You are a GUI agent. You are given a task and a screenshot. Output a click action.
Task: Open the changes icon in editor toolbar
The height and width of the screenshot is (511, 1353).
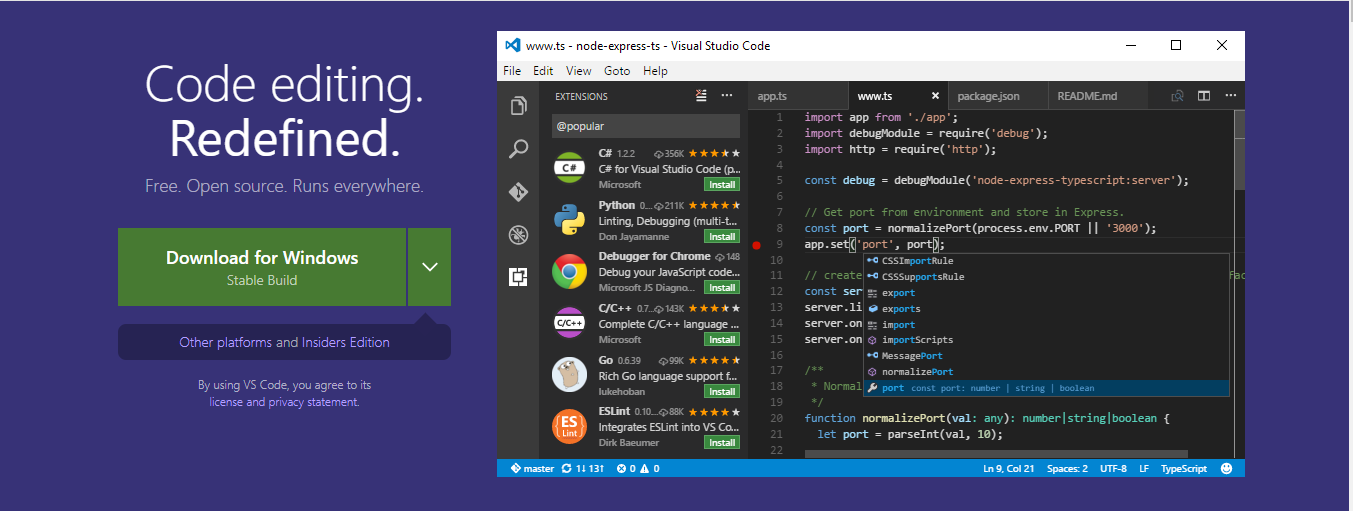(1177, 96)
